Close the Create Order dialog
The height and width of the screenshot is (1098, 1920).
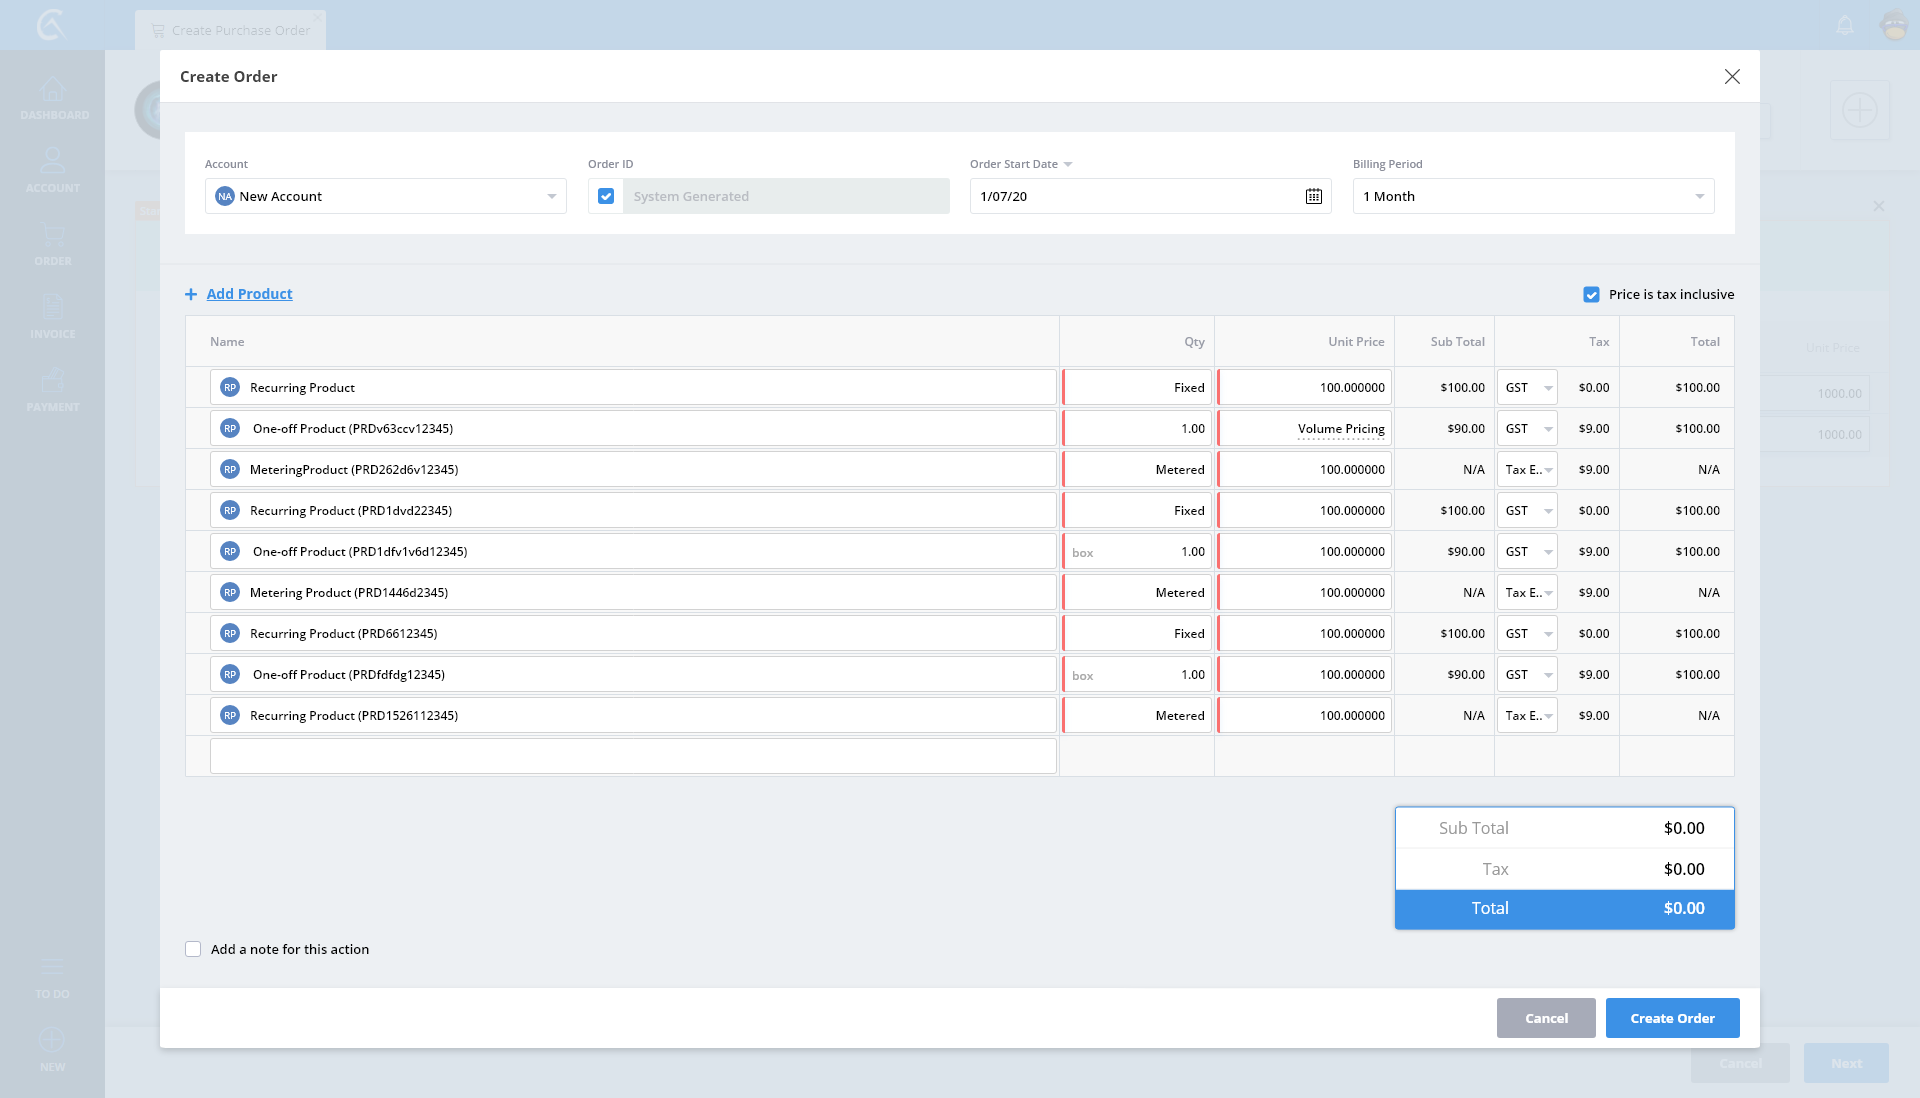pos(1732,77)
